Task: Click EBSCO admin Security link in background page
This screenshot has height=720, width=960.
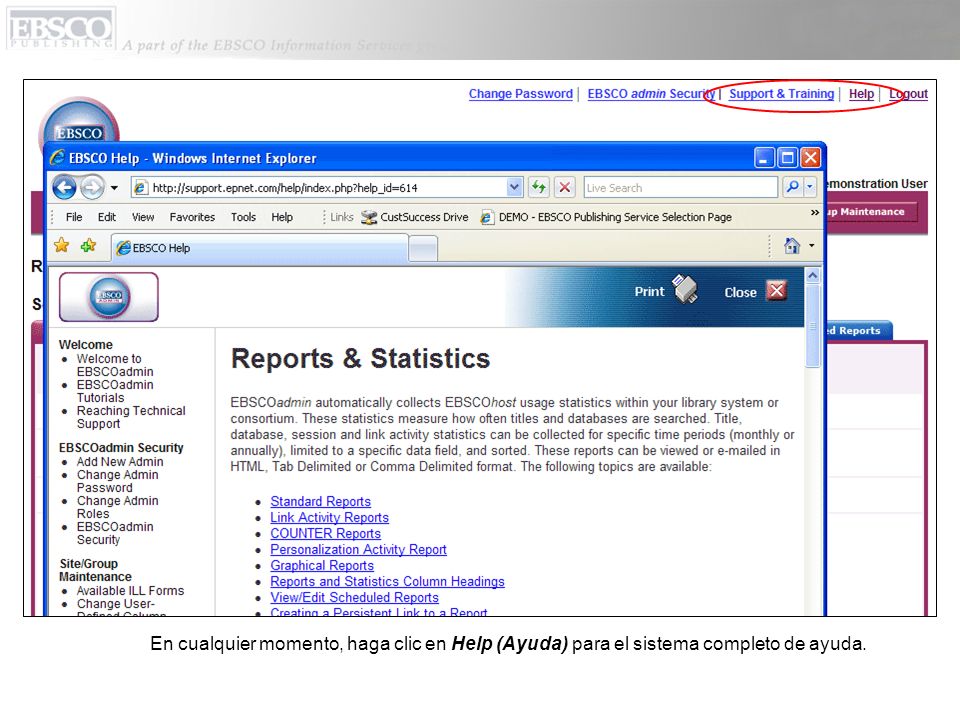Action: point(651,94)
